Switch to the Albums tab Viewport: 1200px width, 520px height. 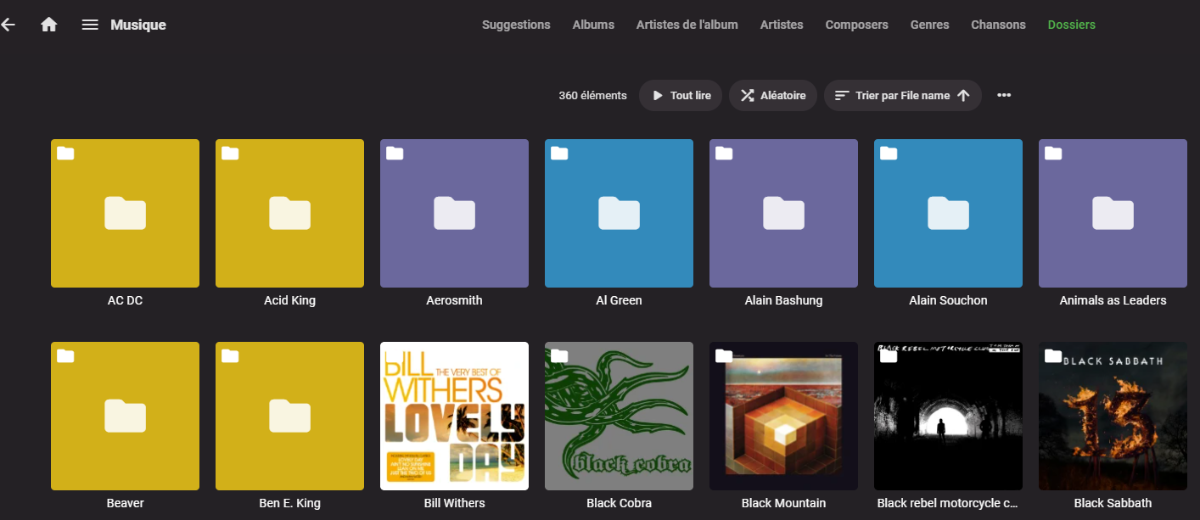tap(593, 25)
